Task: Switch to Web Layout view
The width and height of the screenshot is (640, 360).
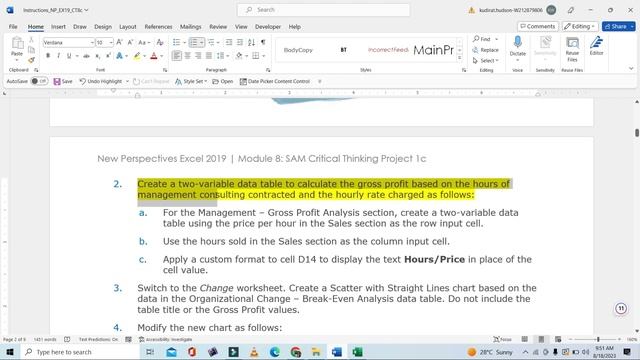Action: point(558,339)
